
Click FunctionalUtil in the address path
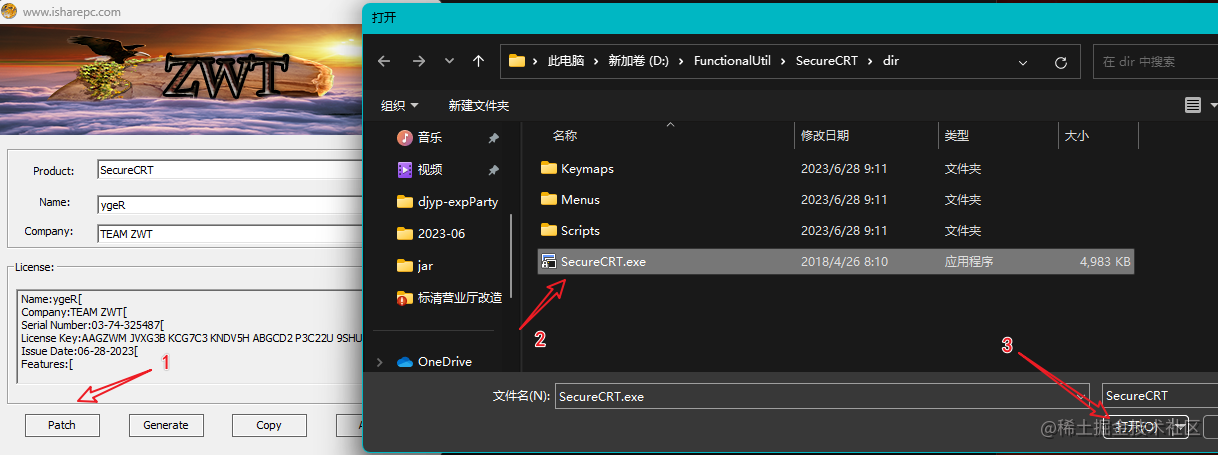tap(733, 61)
